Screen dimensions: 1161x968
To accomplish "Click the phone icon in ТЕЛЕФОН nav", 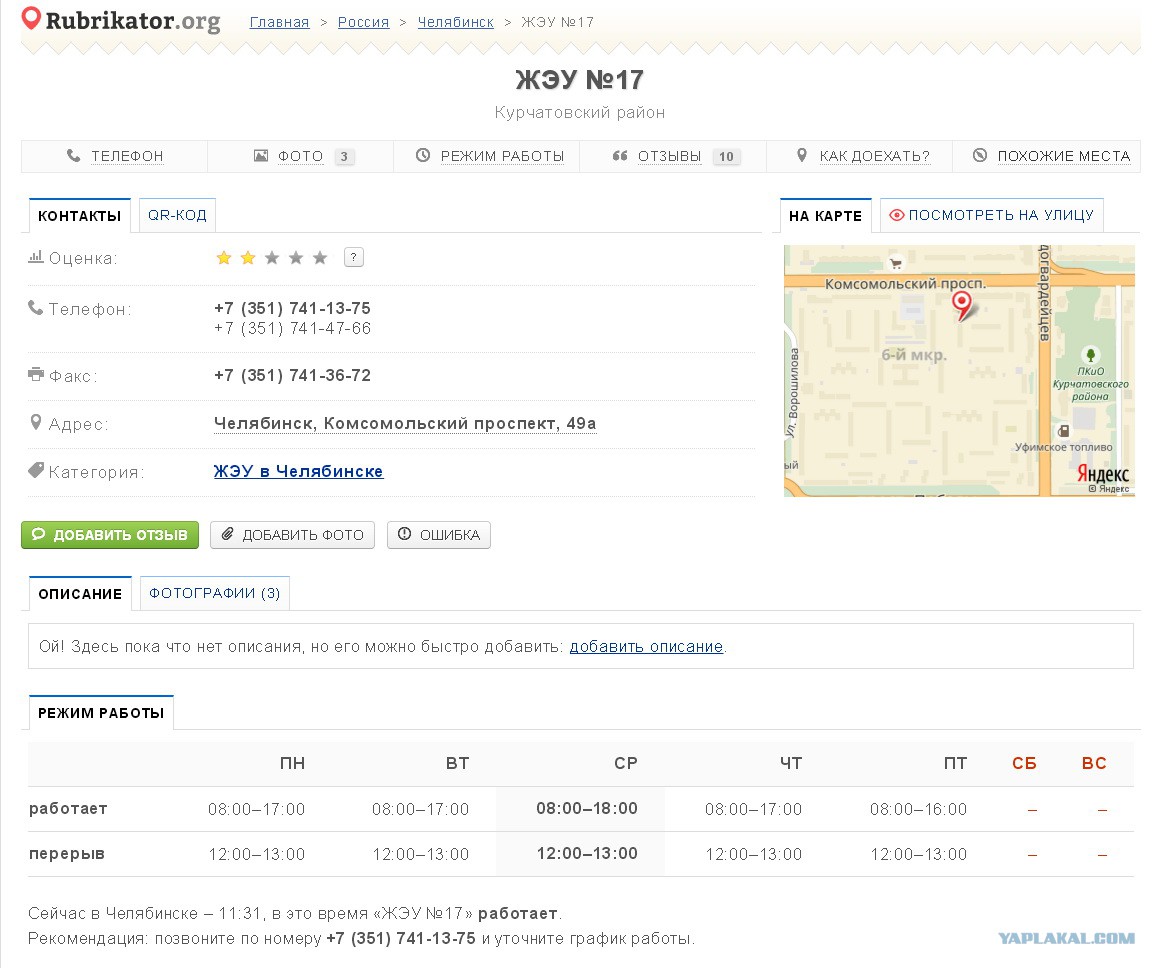I will (x=73, y=156).
